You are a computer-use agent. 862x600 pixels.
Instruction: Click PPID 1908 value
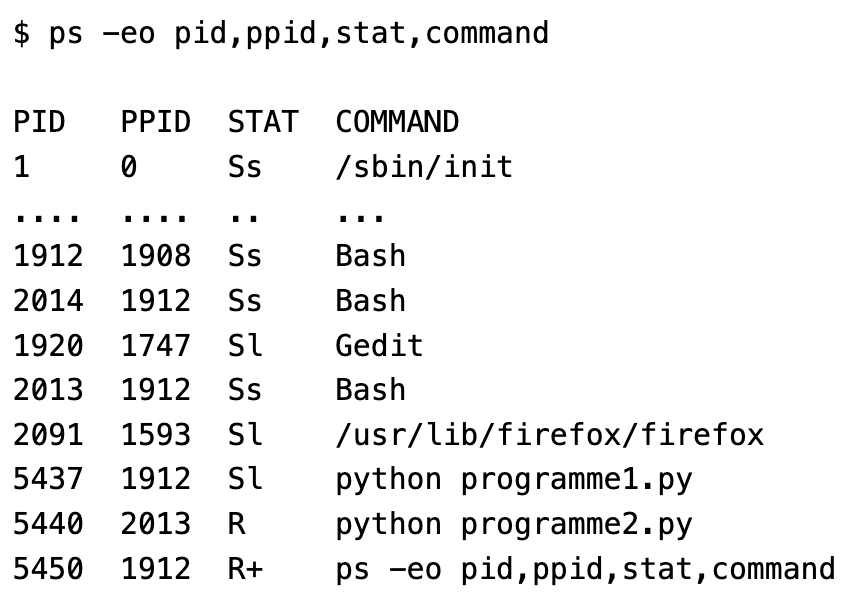pos(156,256)
